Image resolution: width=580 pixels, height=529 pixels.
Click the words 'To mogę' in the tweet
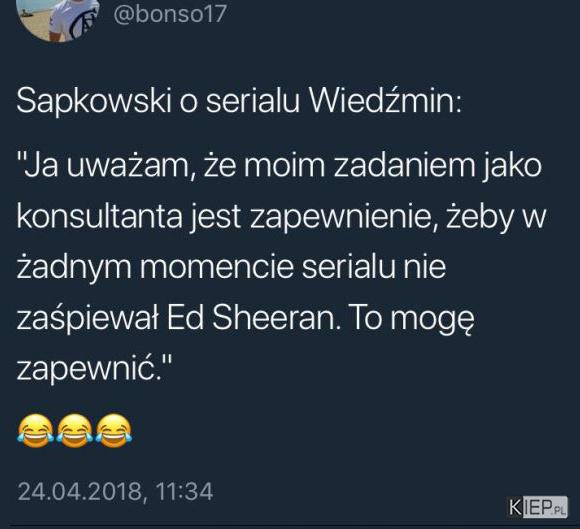(x=411, y=320)
